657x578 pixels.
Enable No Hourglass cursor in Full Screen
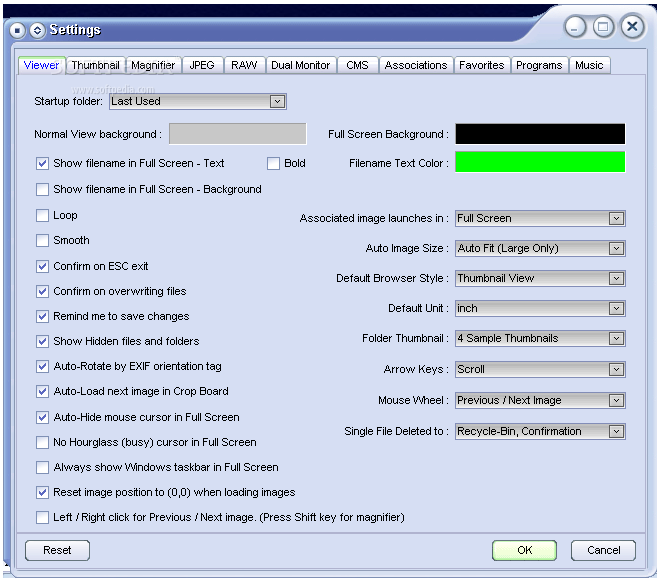(42, 443)
